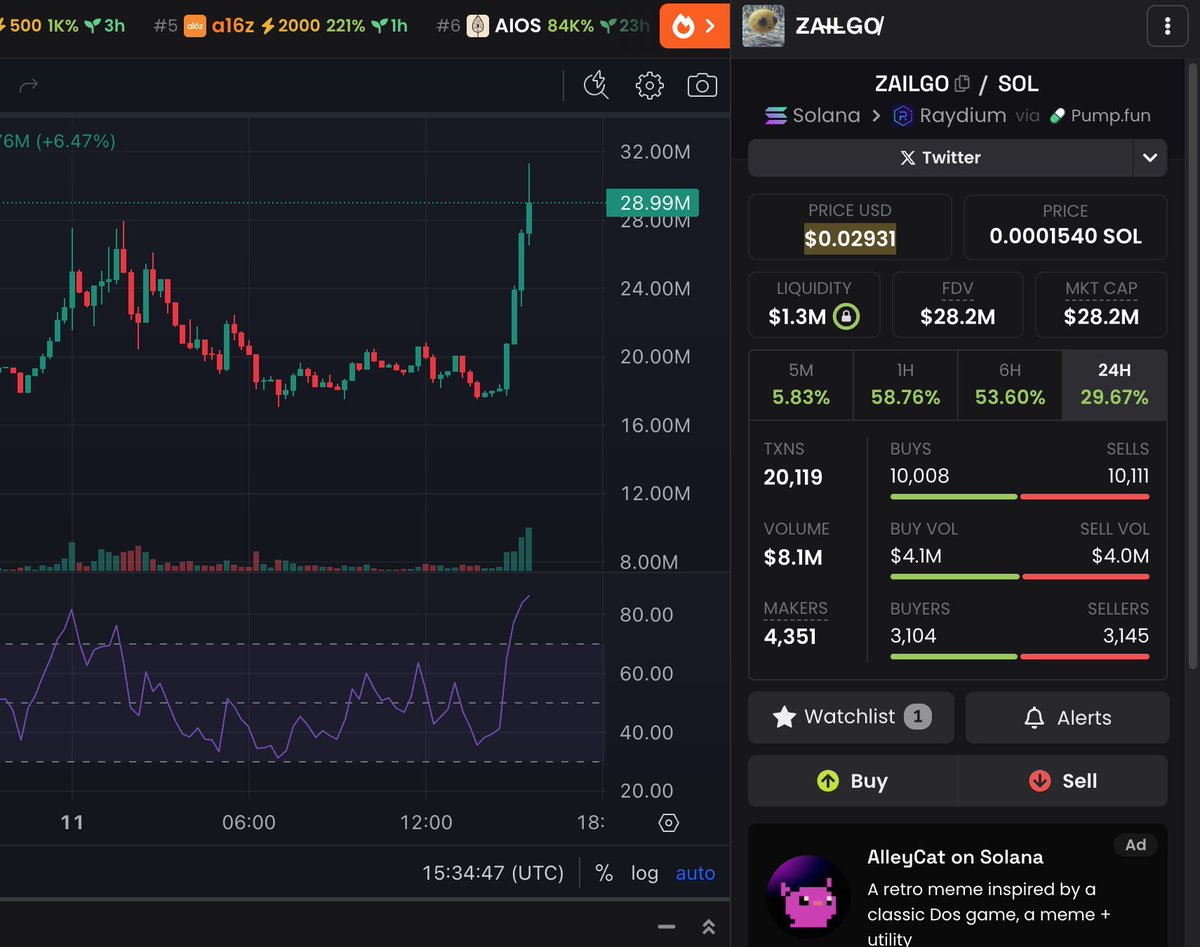Screen dimensions: 1200x947
Task: Minimize the chart bottom panel
Action: pyautogui.click(x=666, y=927)
